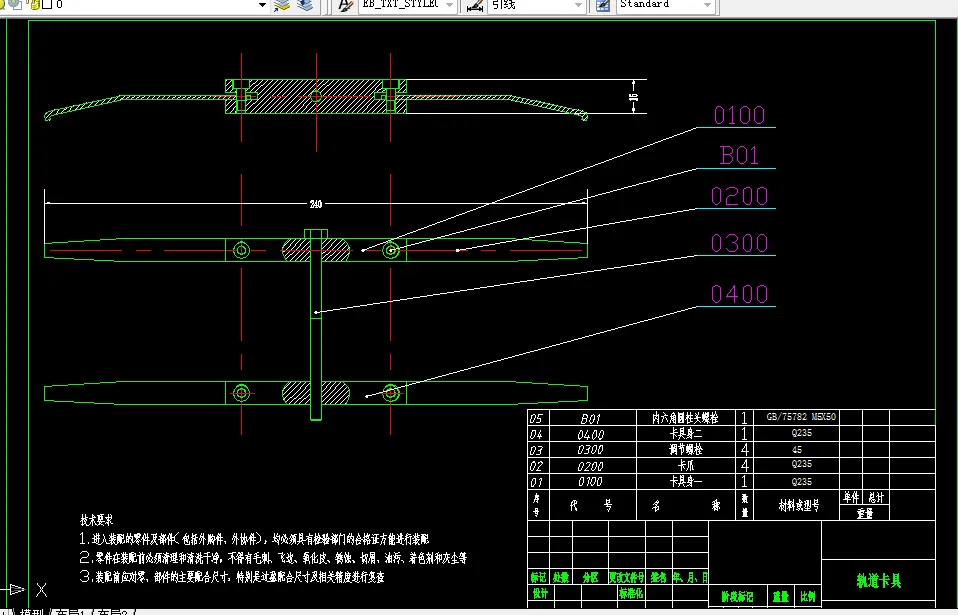
Task: Select the magenta B01 leader label
Action: (739, 156)
